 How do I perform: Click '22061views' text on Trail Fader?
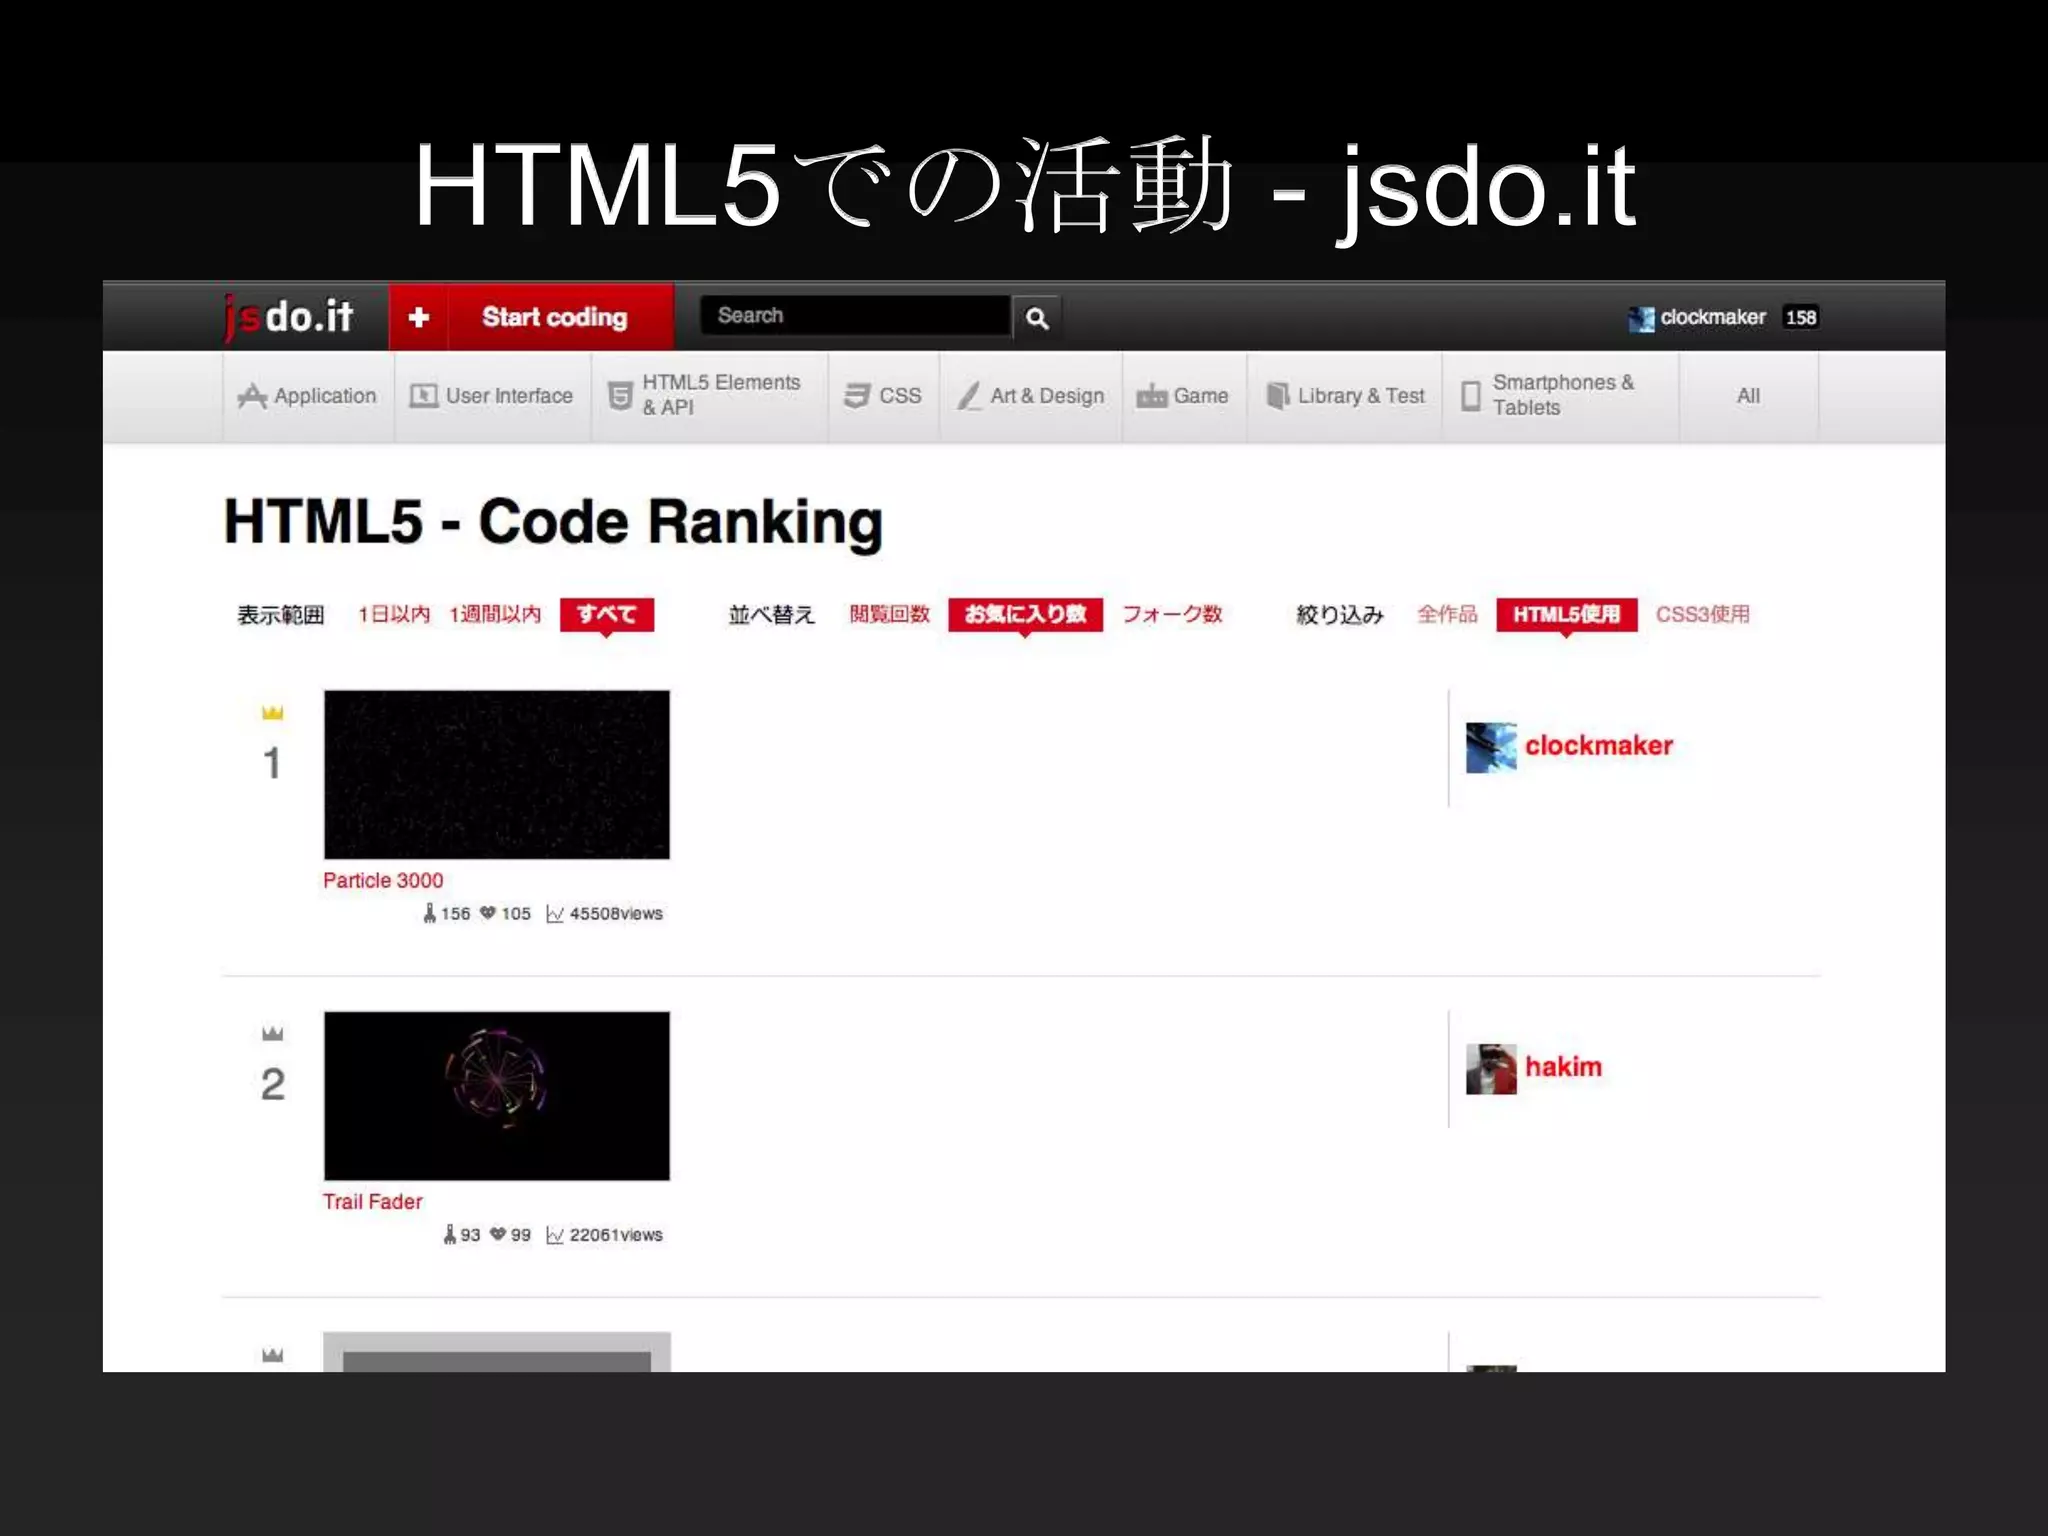pos(616,1236)
